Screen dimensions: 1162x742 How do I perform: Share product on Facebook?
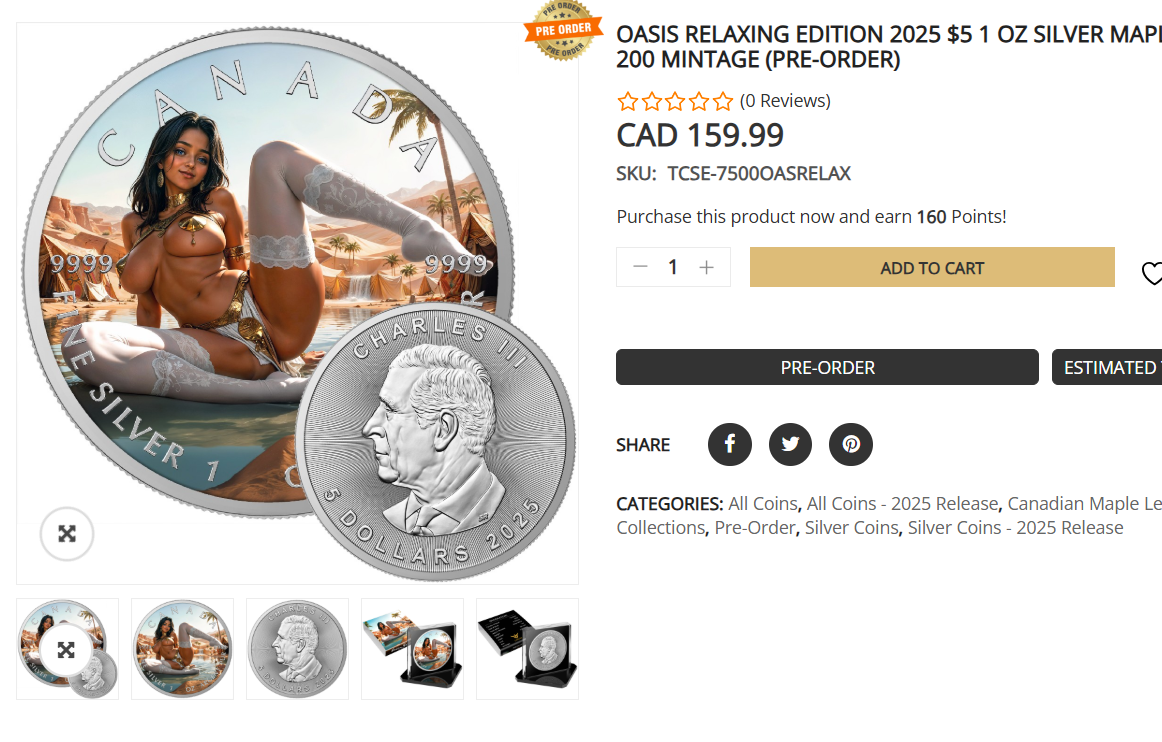pyautogui.click(x=730, y=444)
